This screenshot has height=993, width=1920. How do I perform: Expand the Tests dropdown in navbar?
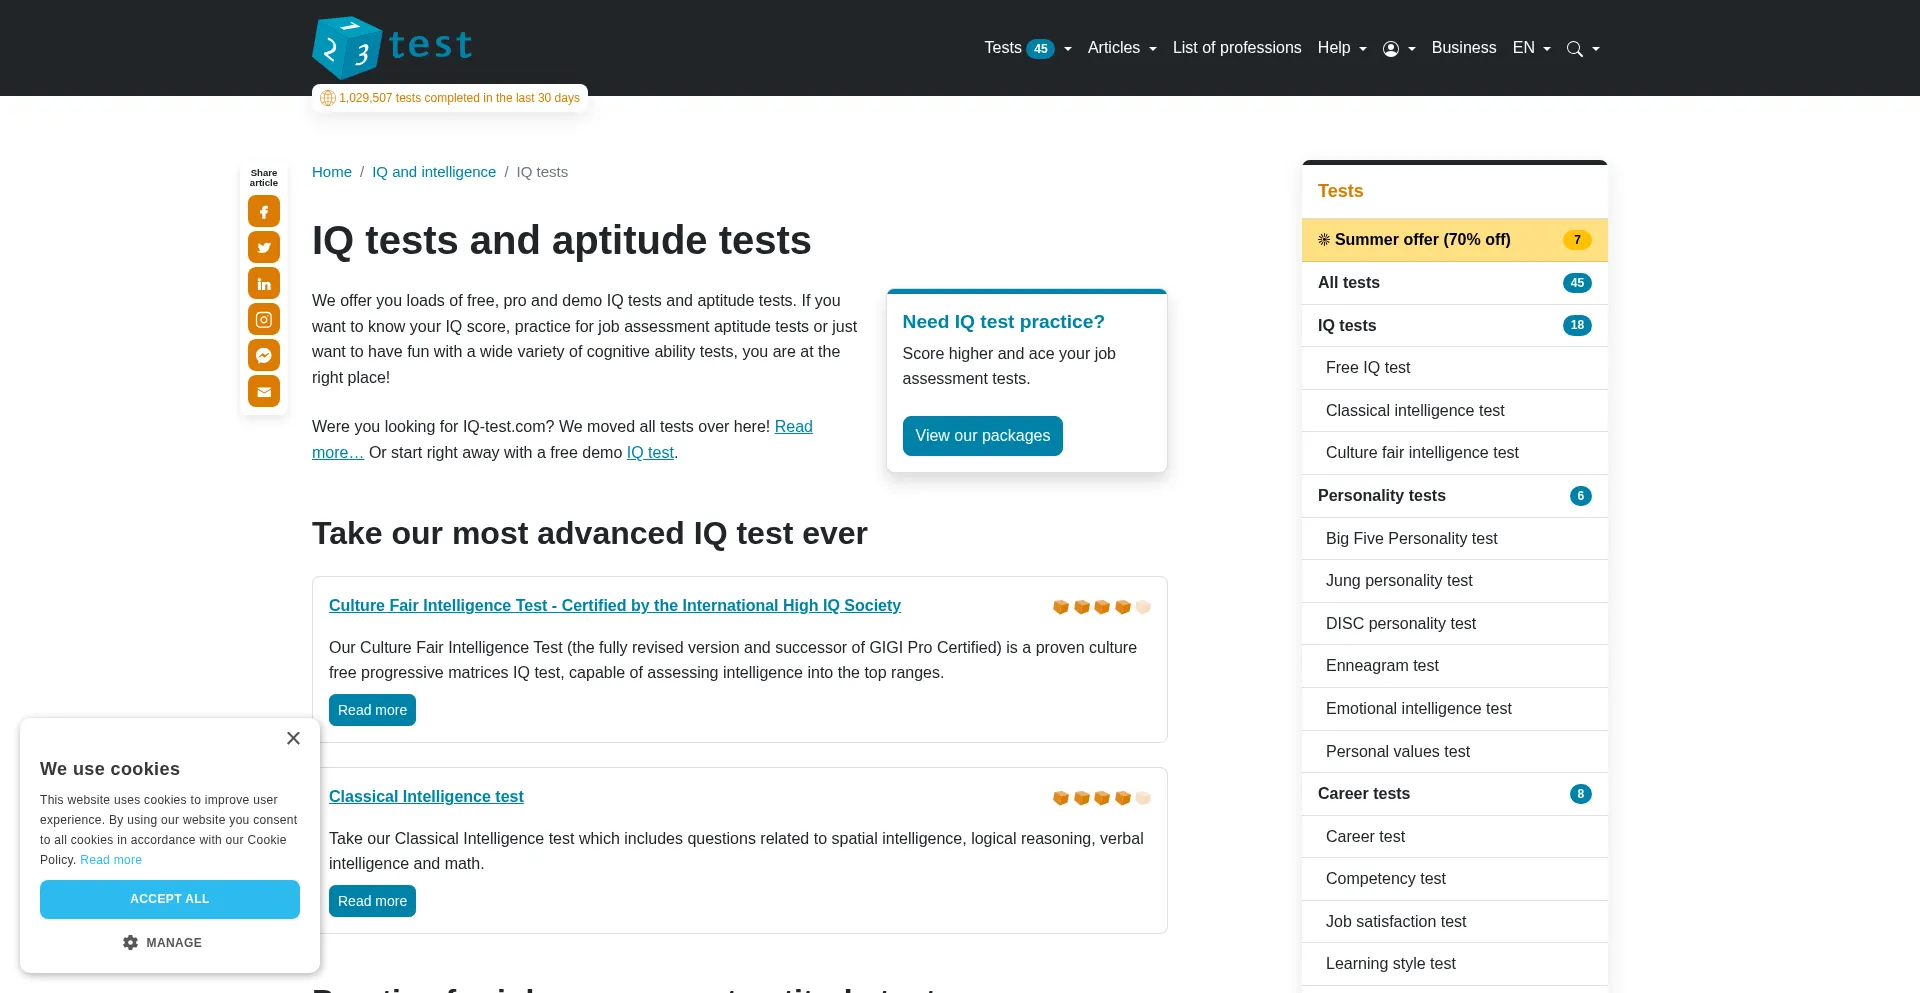(1027, 48)
